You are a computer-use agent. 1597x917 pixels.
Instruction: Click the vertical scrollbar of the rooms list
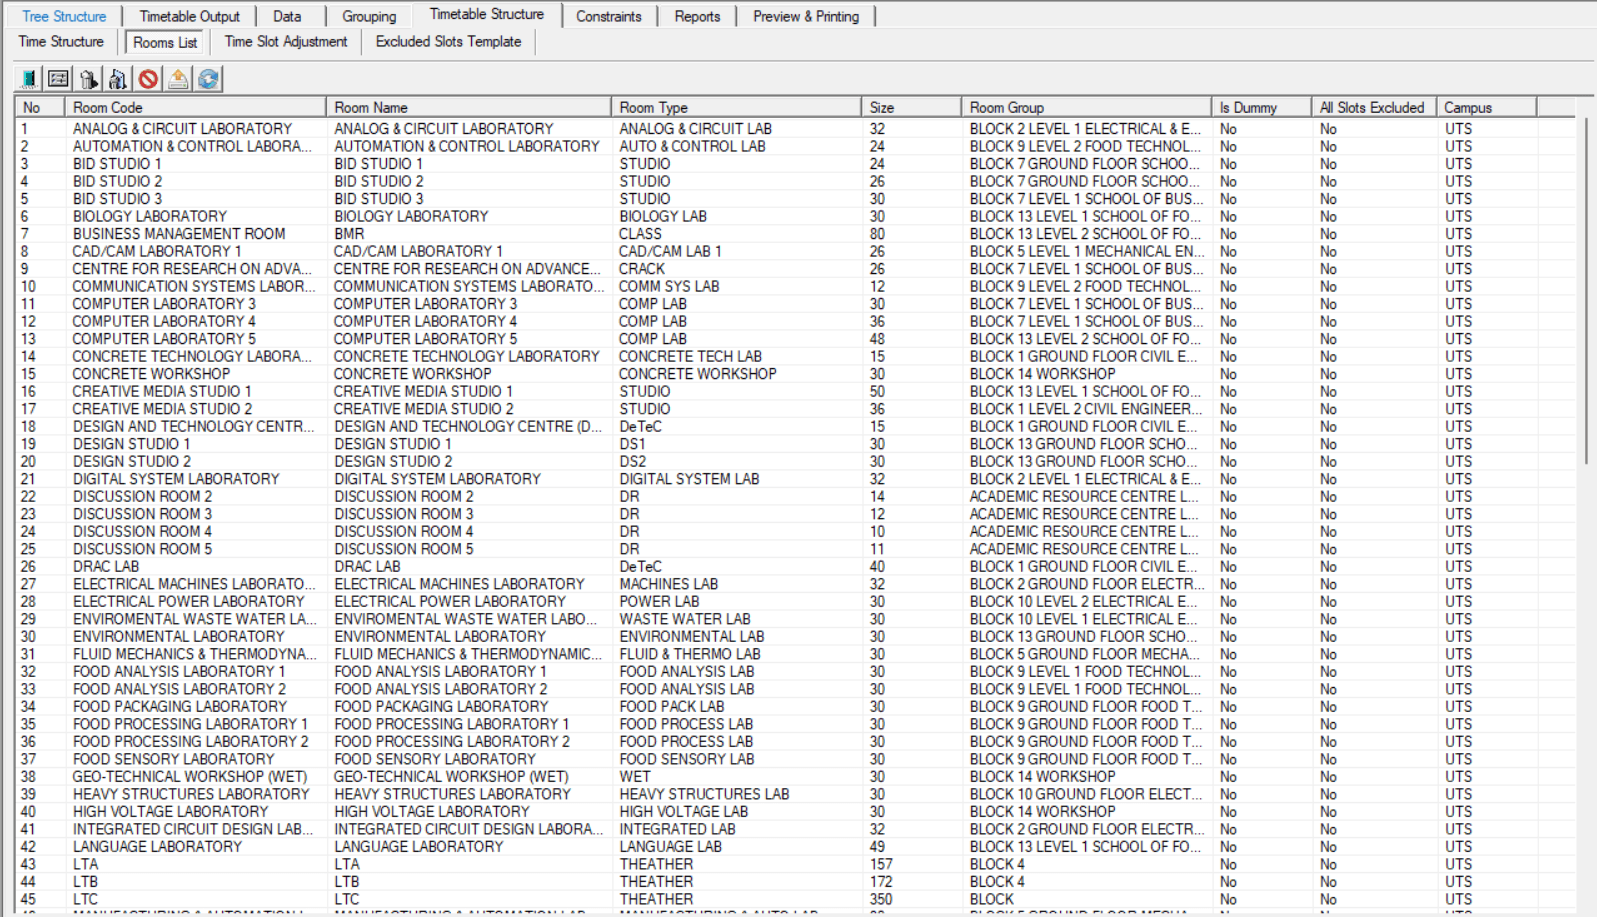1586,290
